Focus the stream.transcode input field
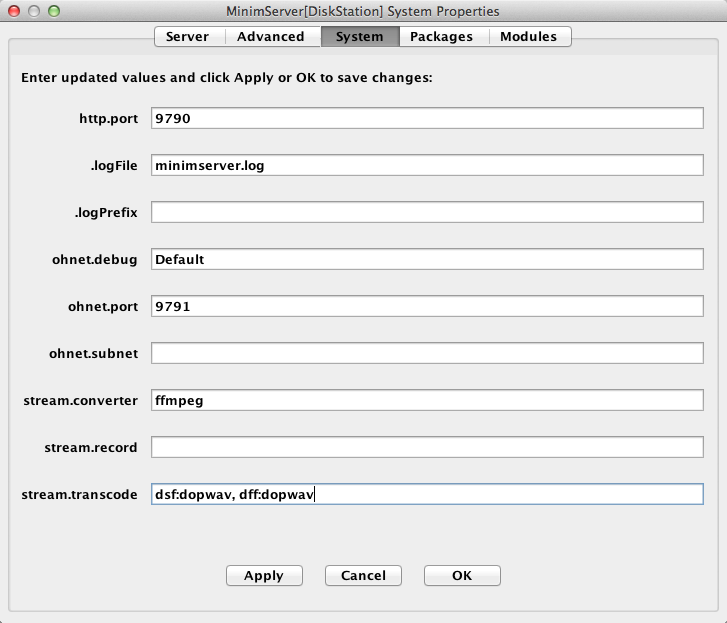 [427, 494]
